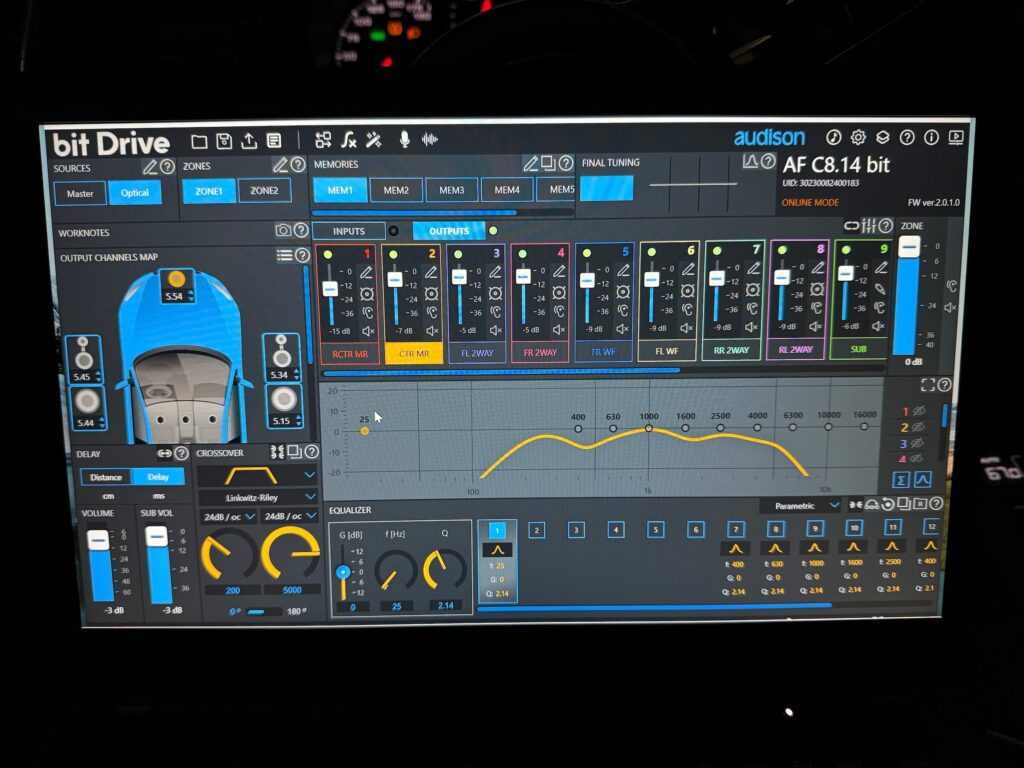Screen dimensions: 1024x768
Task: Edit Memories with the pencil icon
Action: [x=530, y=163]
